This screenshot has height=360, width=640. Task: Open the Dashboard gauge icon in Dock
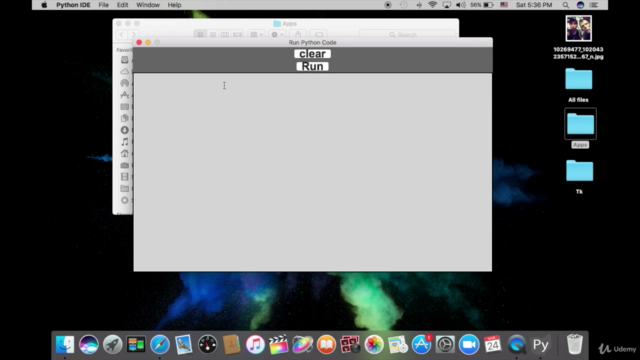click(x=207, y=344)
